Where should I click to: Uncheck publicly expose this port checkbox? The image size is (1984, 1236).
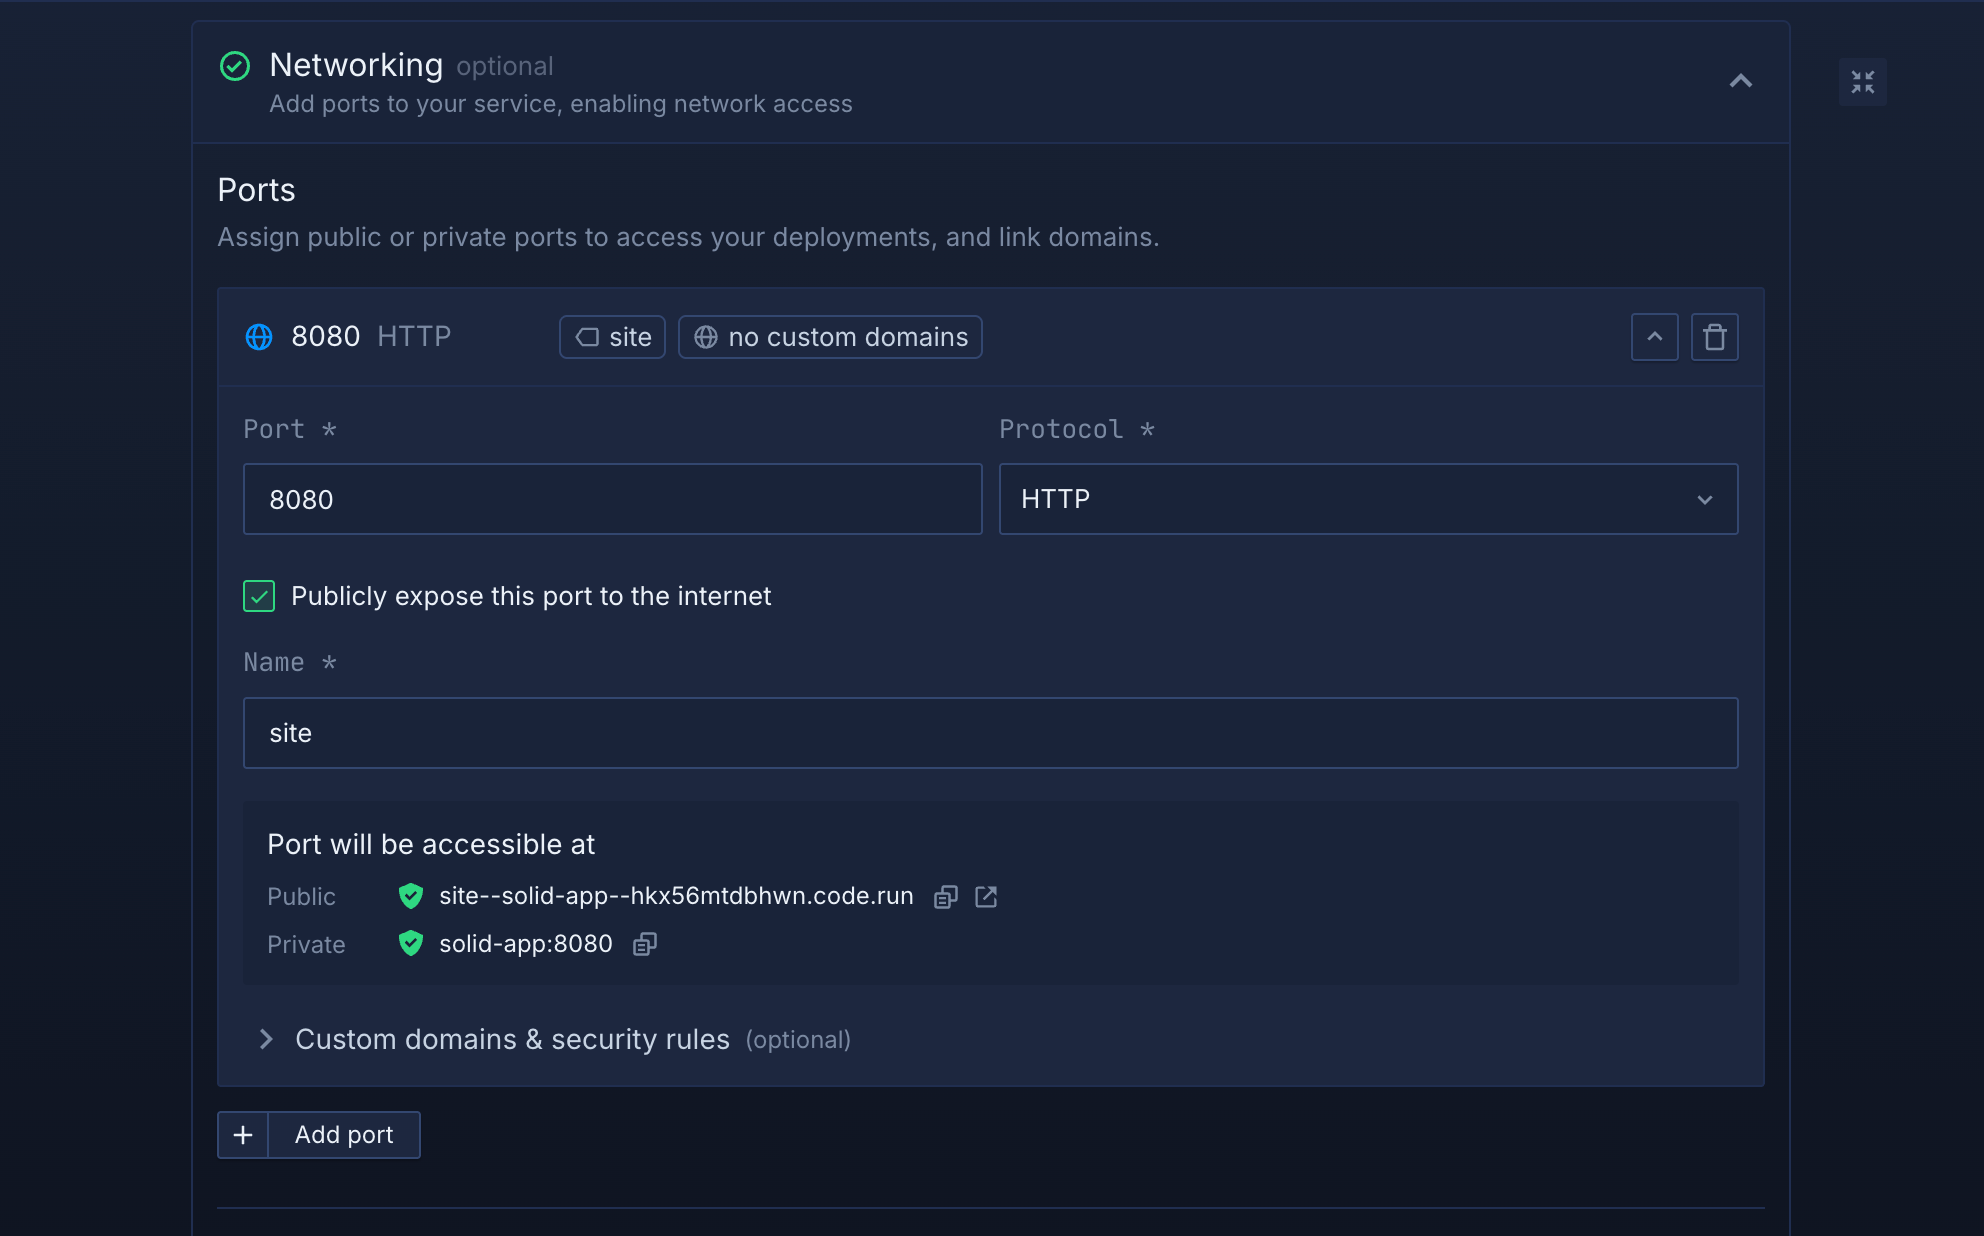pos(259,596)
